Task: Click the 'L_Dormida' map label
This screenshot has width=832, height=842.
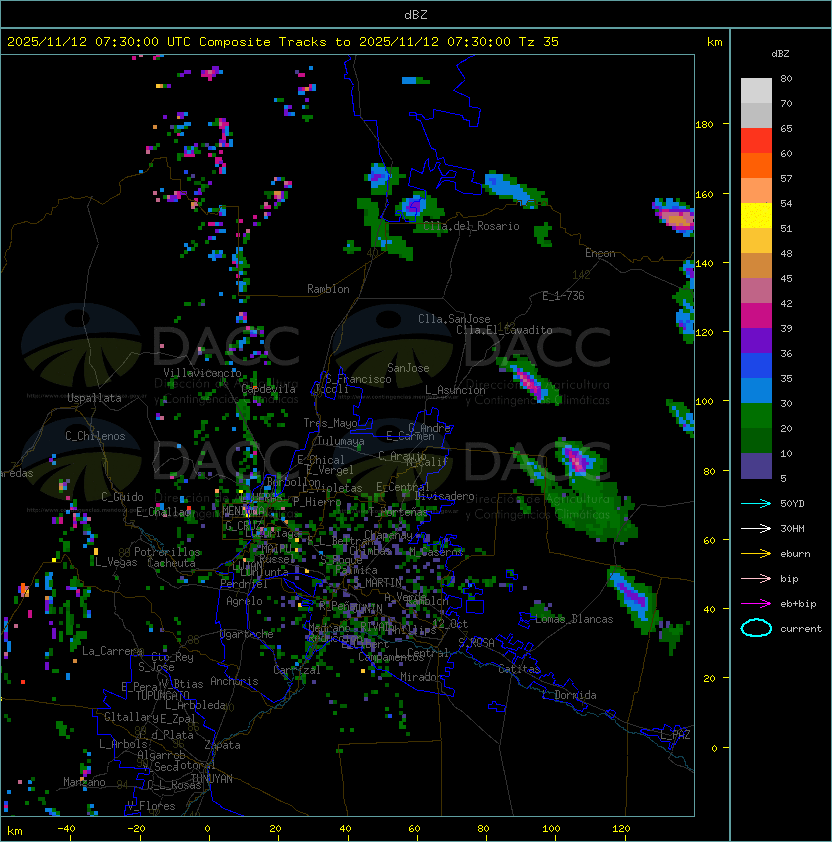Action: pyautogui.click(x=569, y=695)
